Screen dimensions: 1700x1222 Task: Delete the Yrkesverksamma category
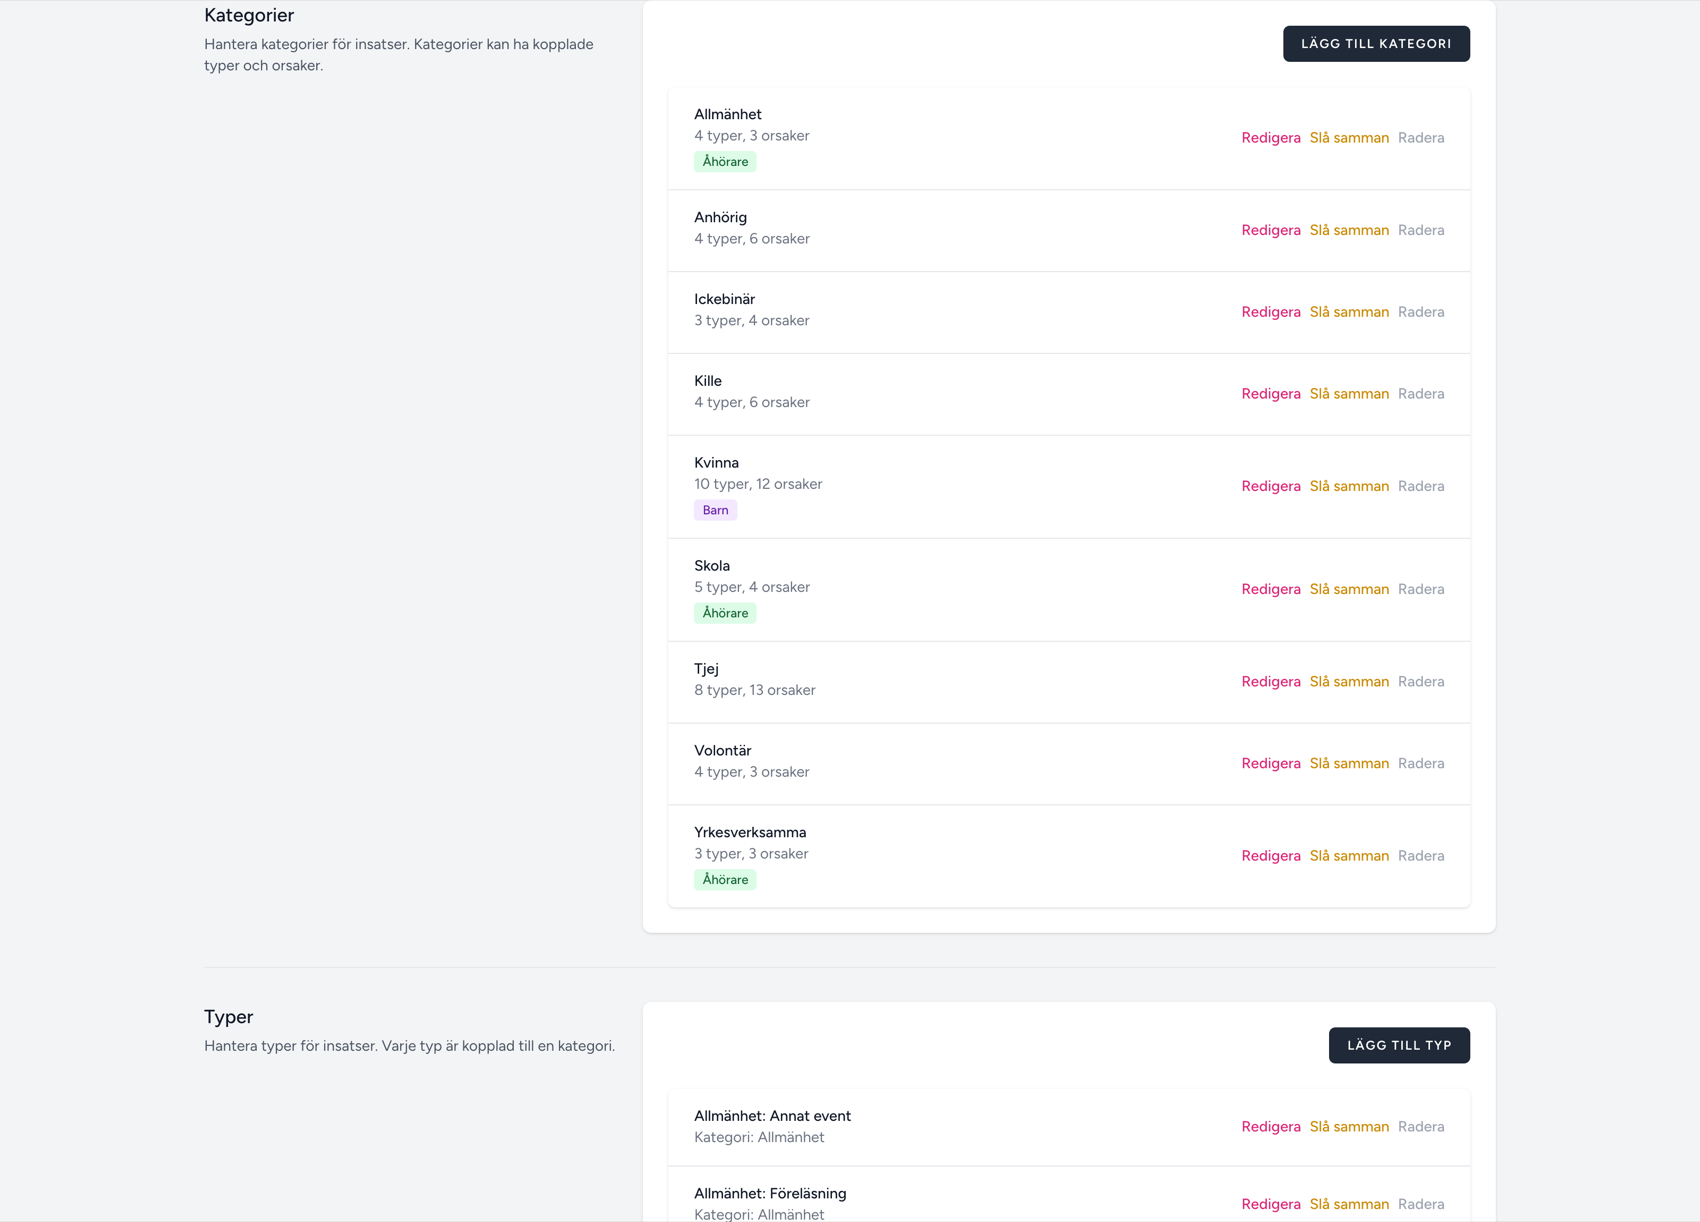1421,856
